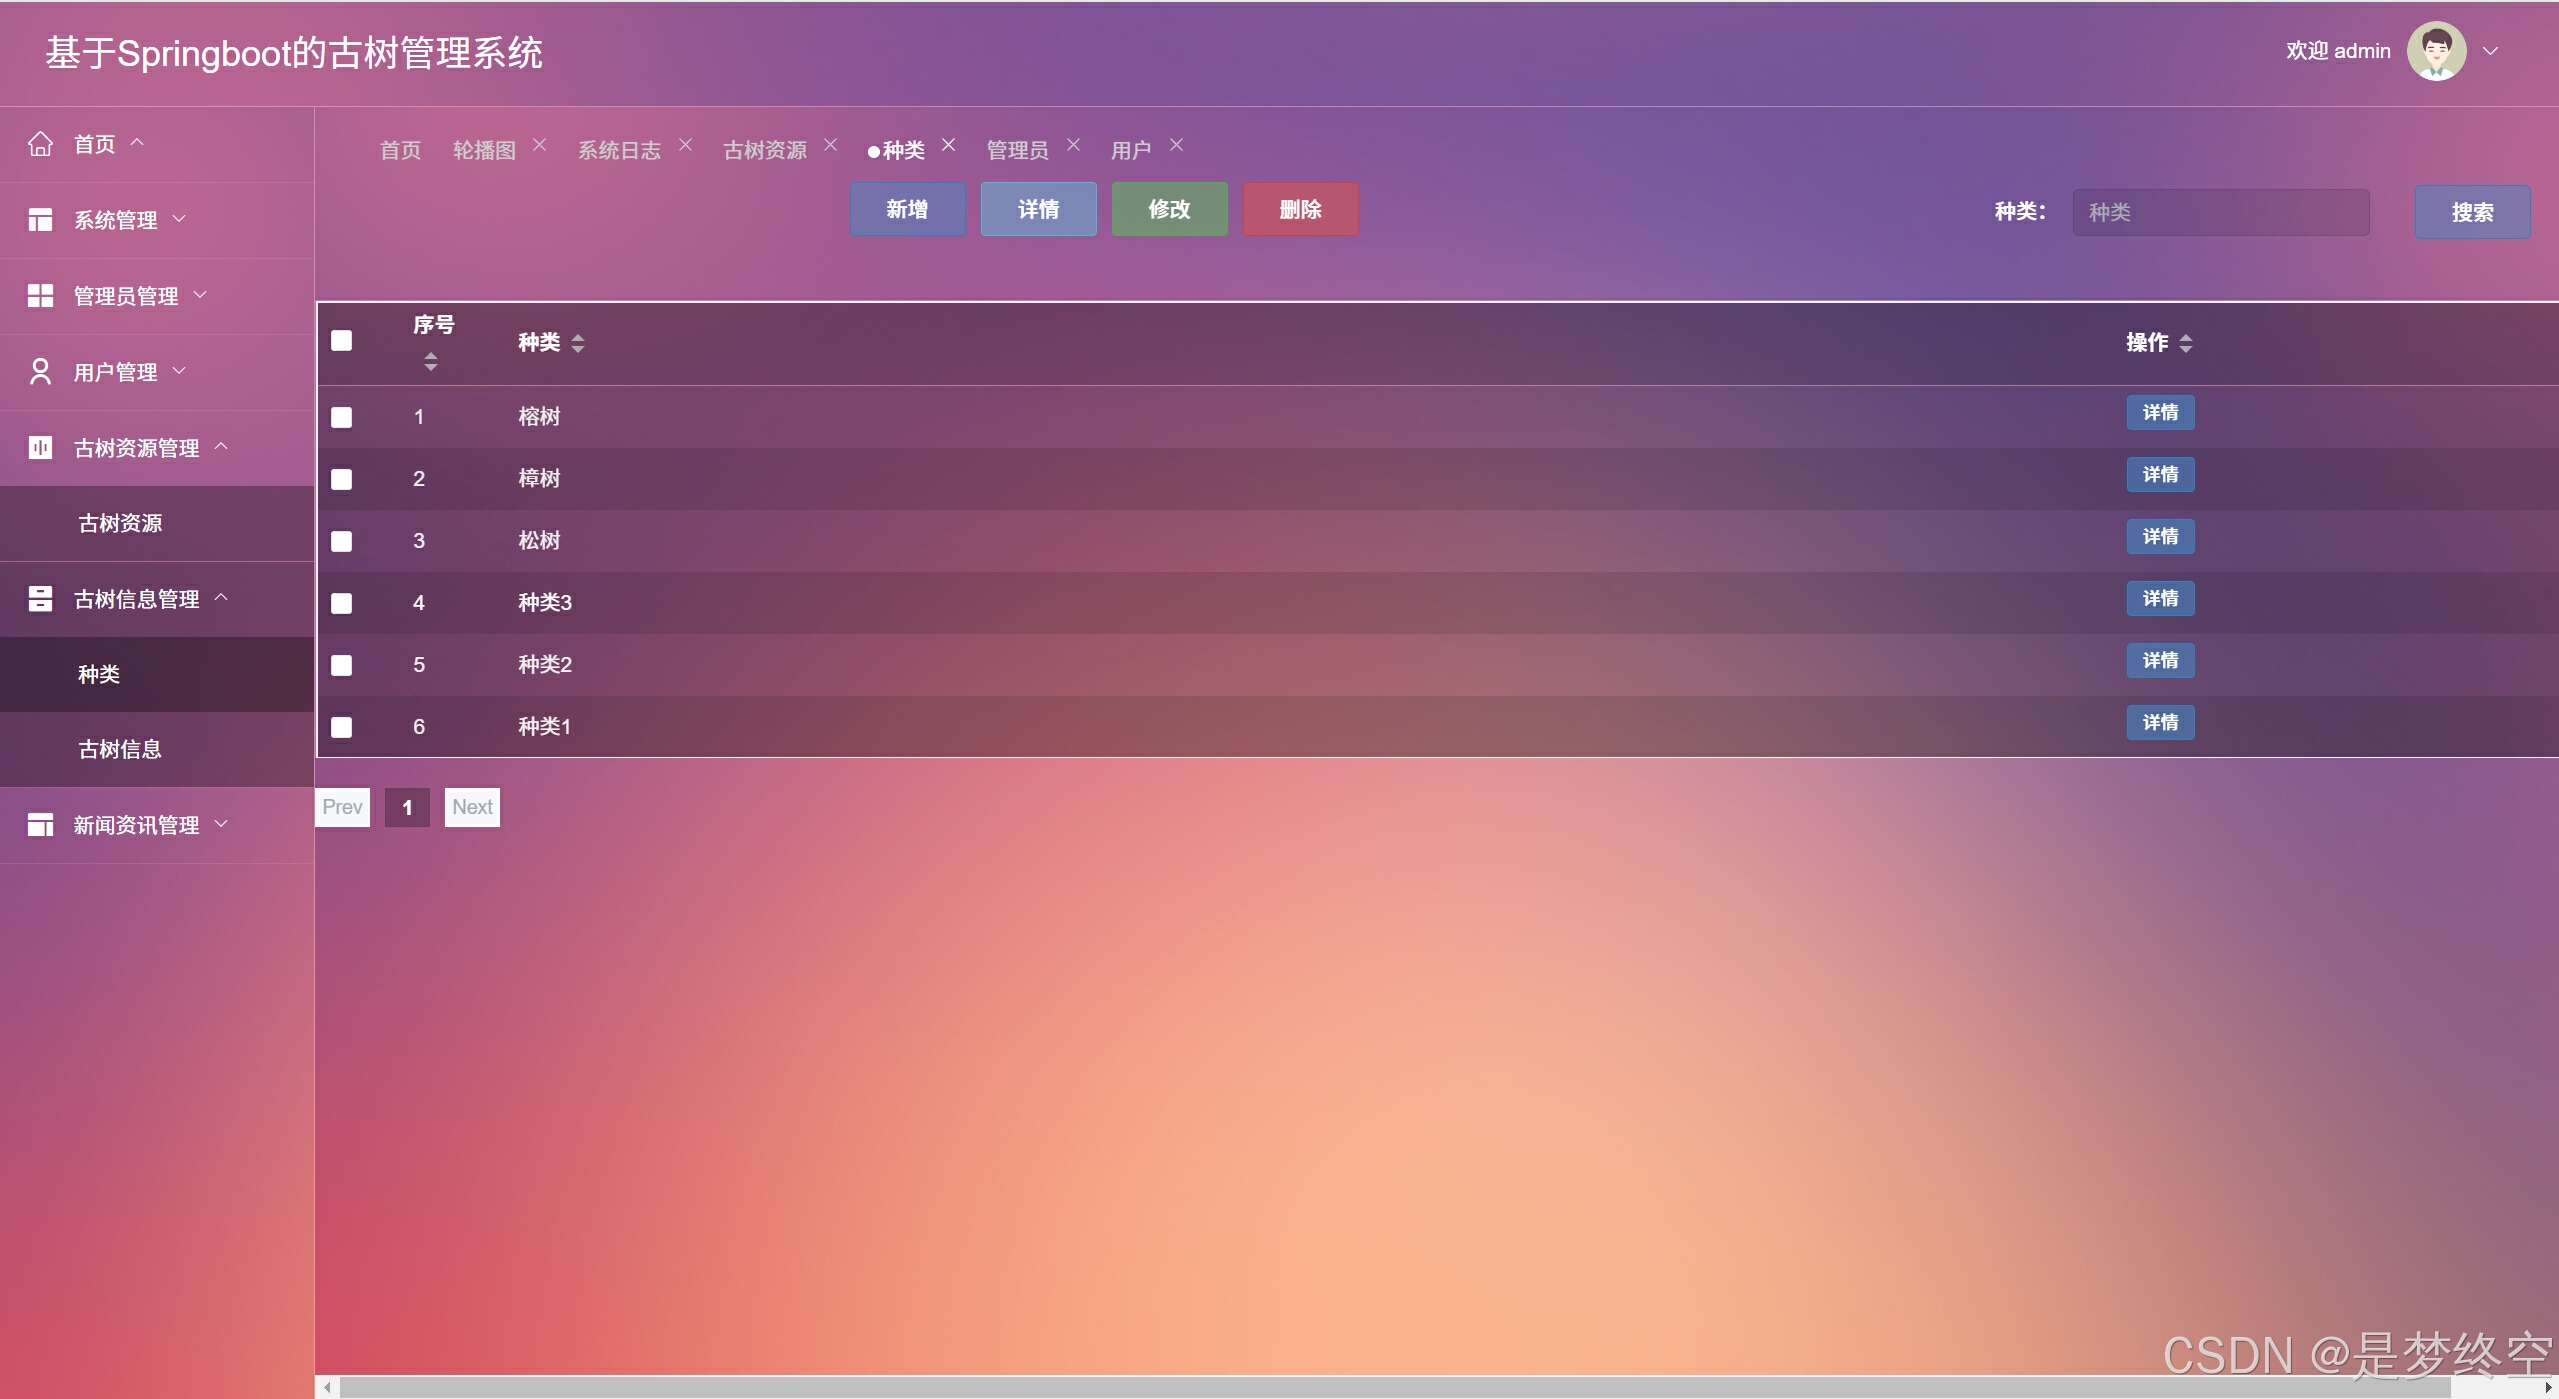Sort by the 操作 column arrows

click(x=2186, y=343)
